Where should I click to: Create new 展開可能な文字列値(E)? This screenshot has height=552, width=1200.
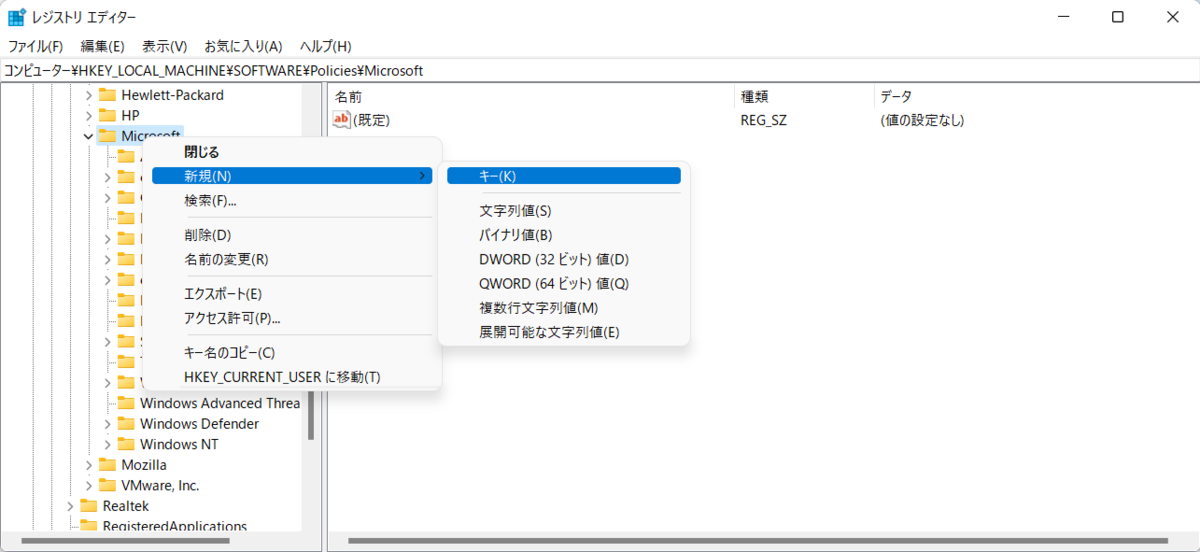pos(564,332)
